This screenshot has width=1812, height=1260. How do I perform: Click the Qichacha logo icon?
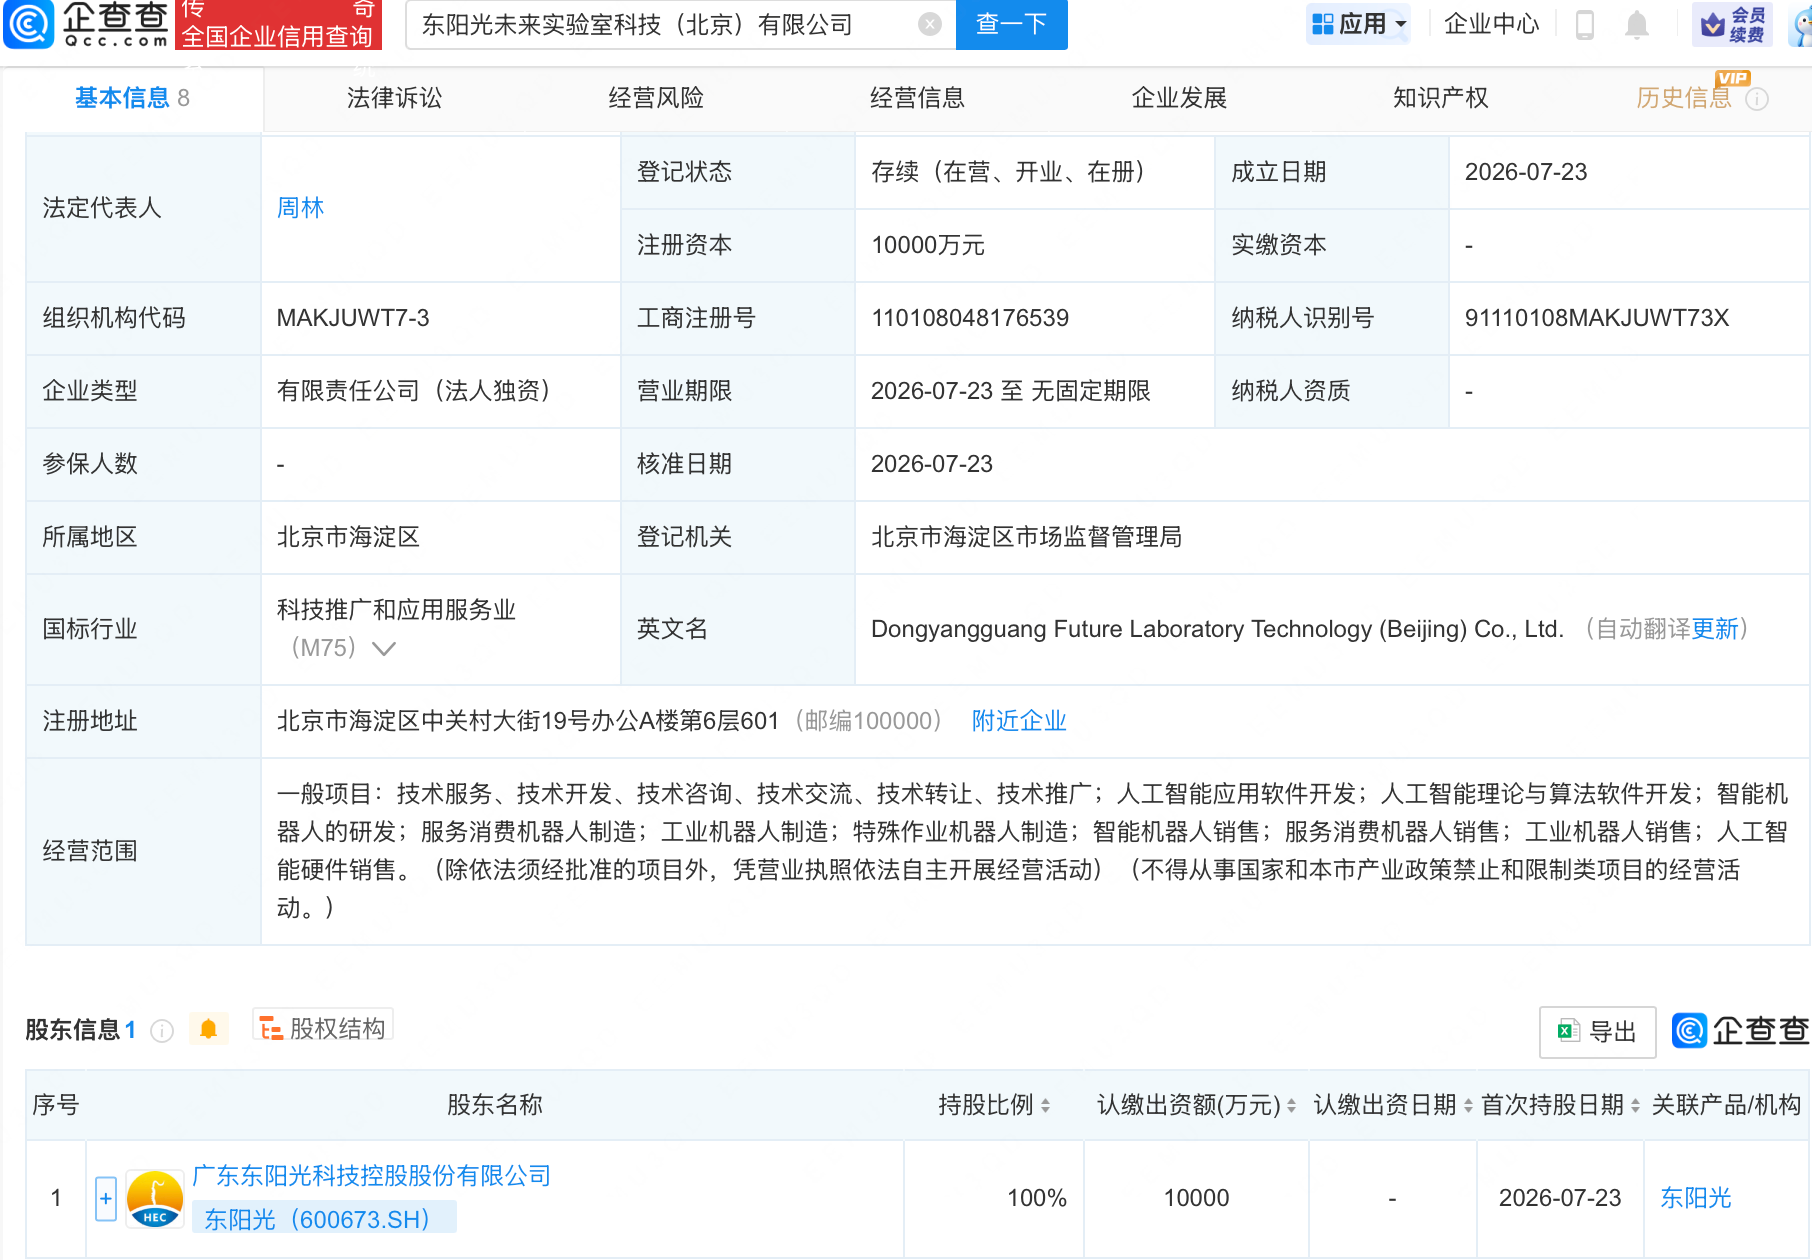tap(30, 25)
